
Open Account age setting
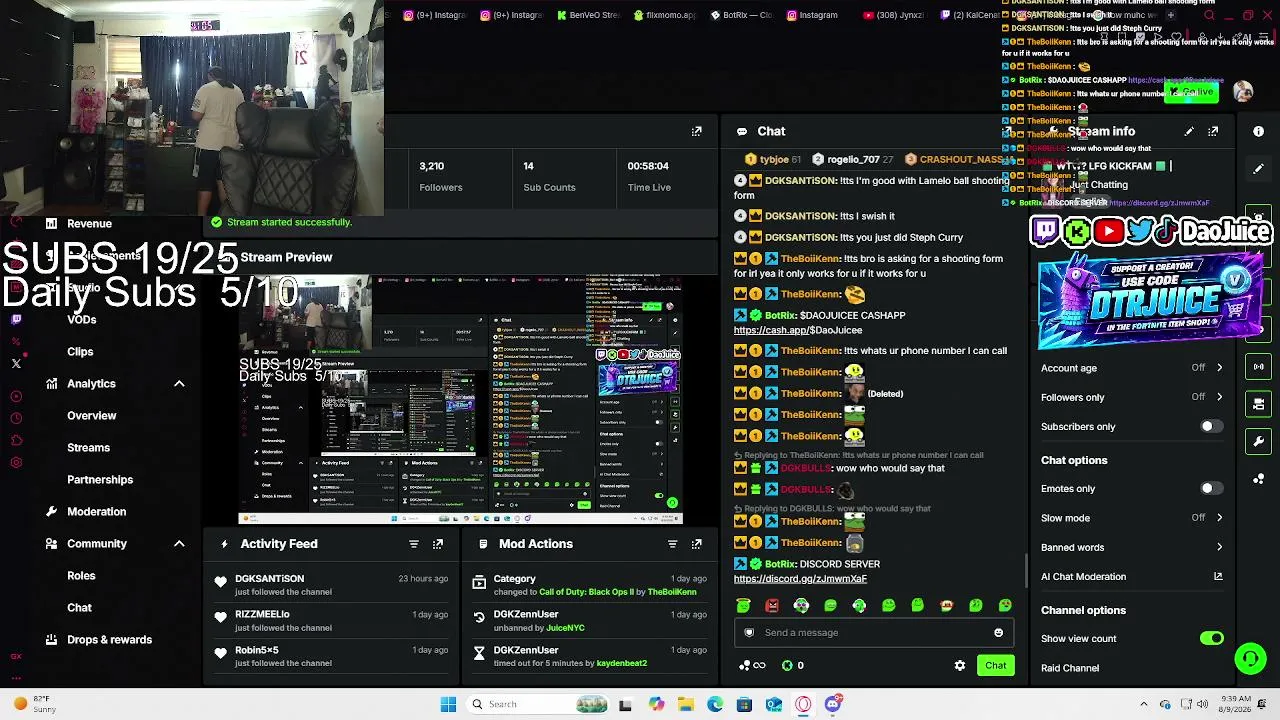[1132, 368]
